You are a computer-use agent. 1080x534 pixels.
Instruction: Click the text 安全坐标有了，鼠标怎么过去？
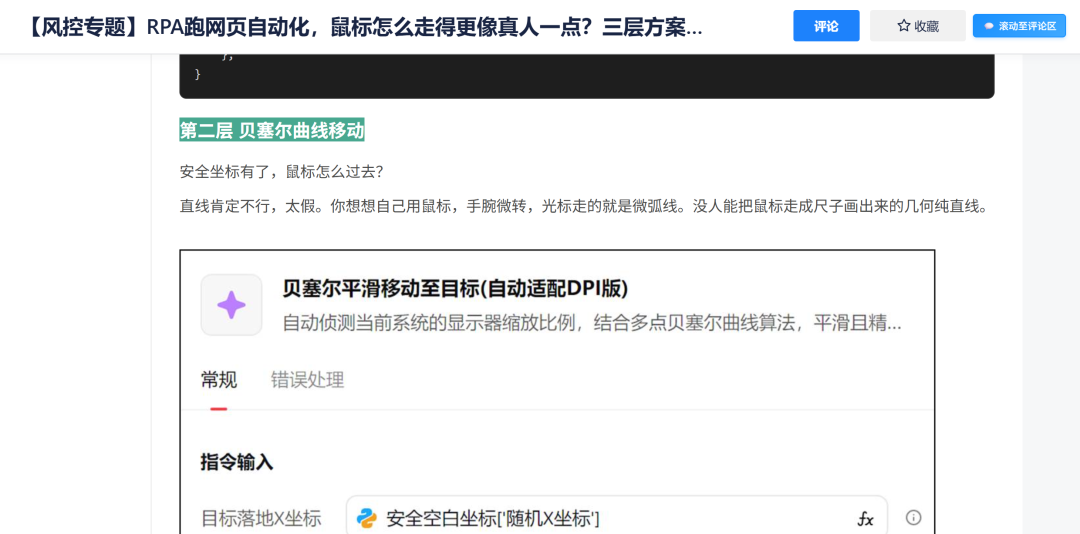click(x=280, y=172)
